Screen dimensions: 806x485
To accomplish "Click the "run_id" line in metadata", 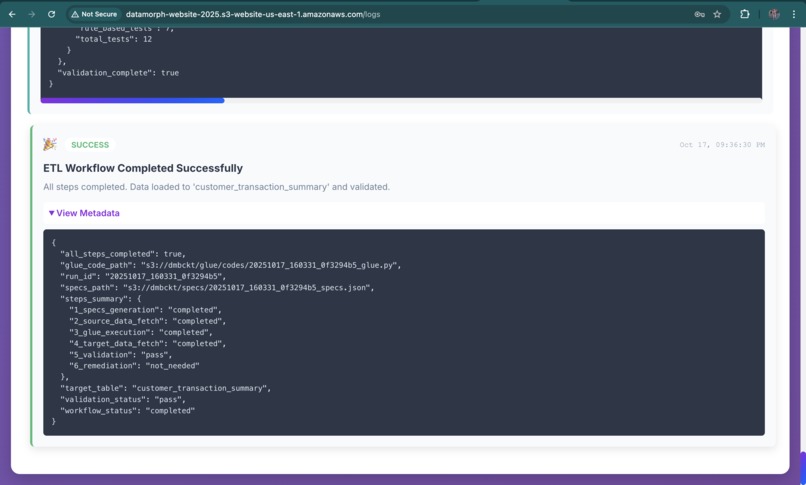I will 143,276.
